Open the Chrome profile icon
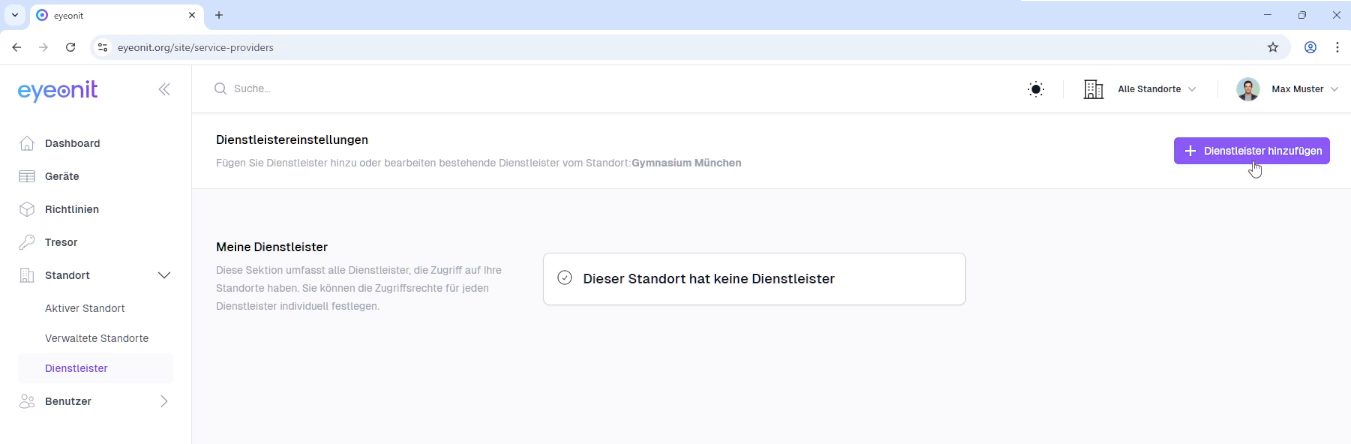This screenshot has width=1351, height=444. (x=1310, y=47)
